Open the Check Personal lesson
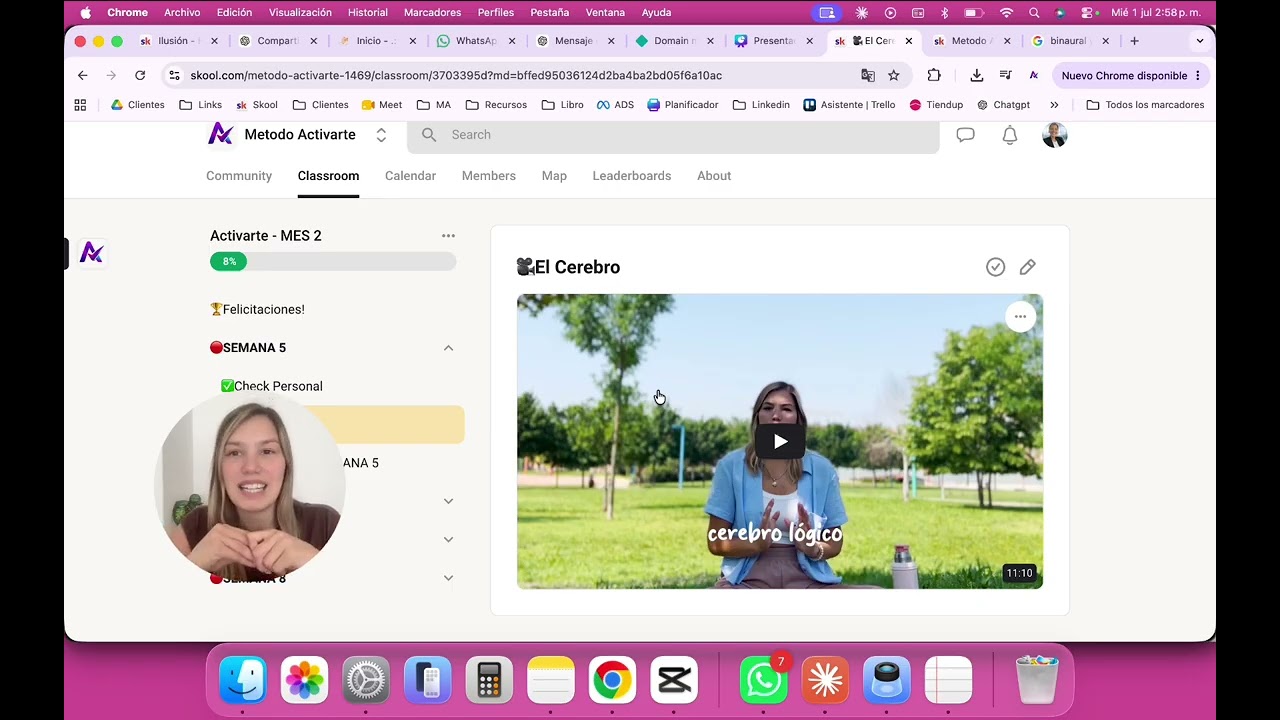The width and height of the screenshot is (1280, 720). [x=271, y=386]
